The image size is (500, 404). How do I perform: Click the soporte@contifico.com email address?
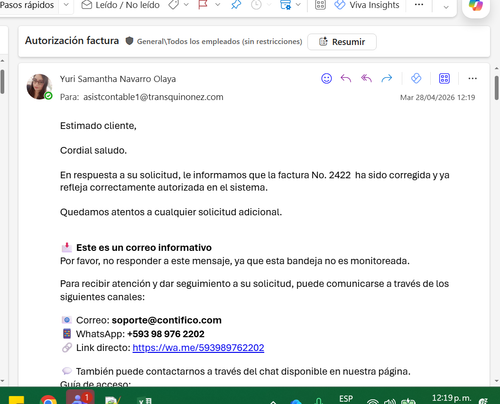[166, 320]
